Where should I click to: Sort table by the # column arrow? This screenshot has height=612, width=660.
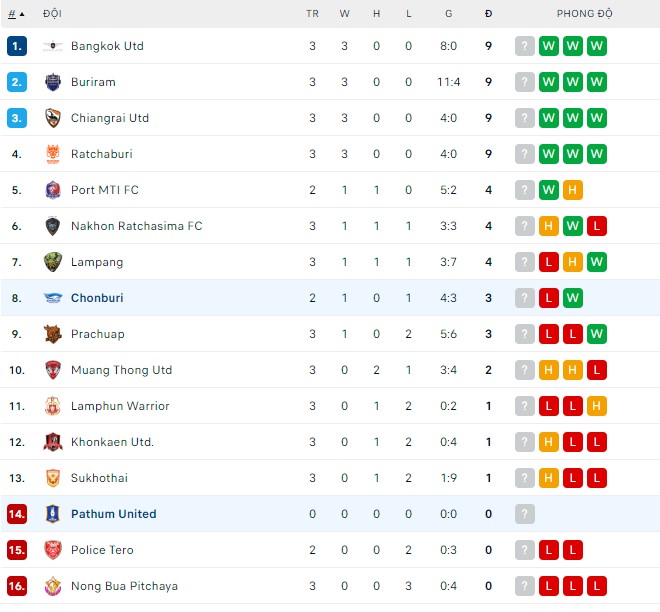(x=17, y=14)
